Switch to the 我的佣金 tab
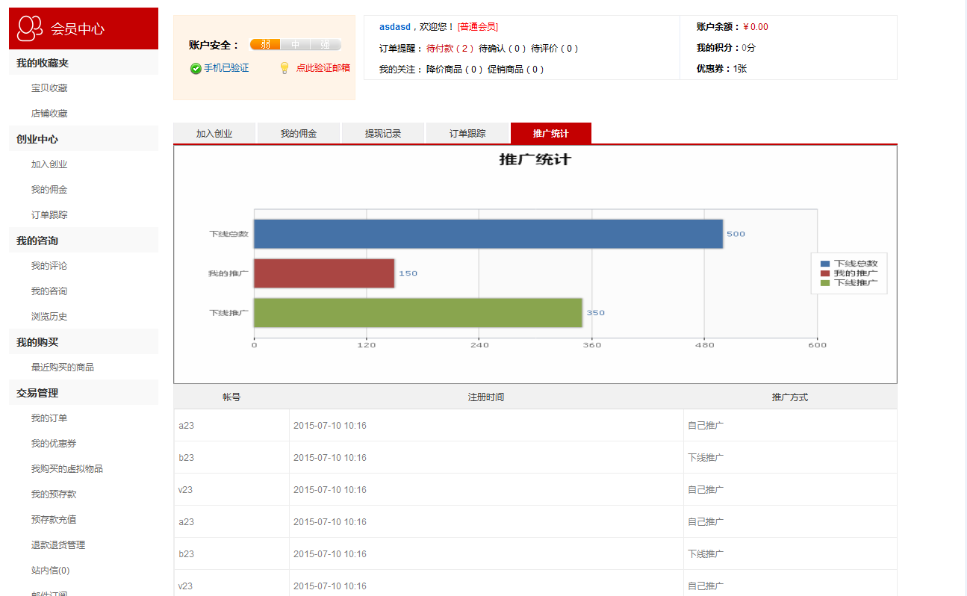The image size is (967, 596). [x=298, y=133]
